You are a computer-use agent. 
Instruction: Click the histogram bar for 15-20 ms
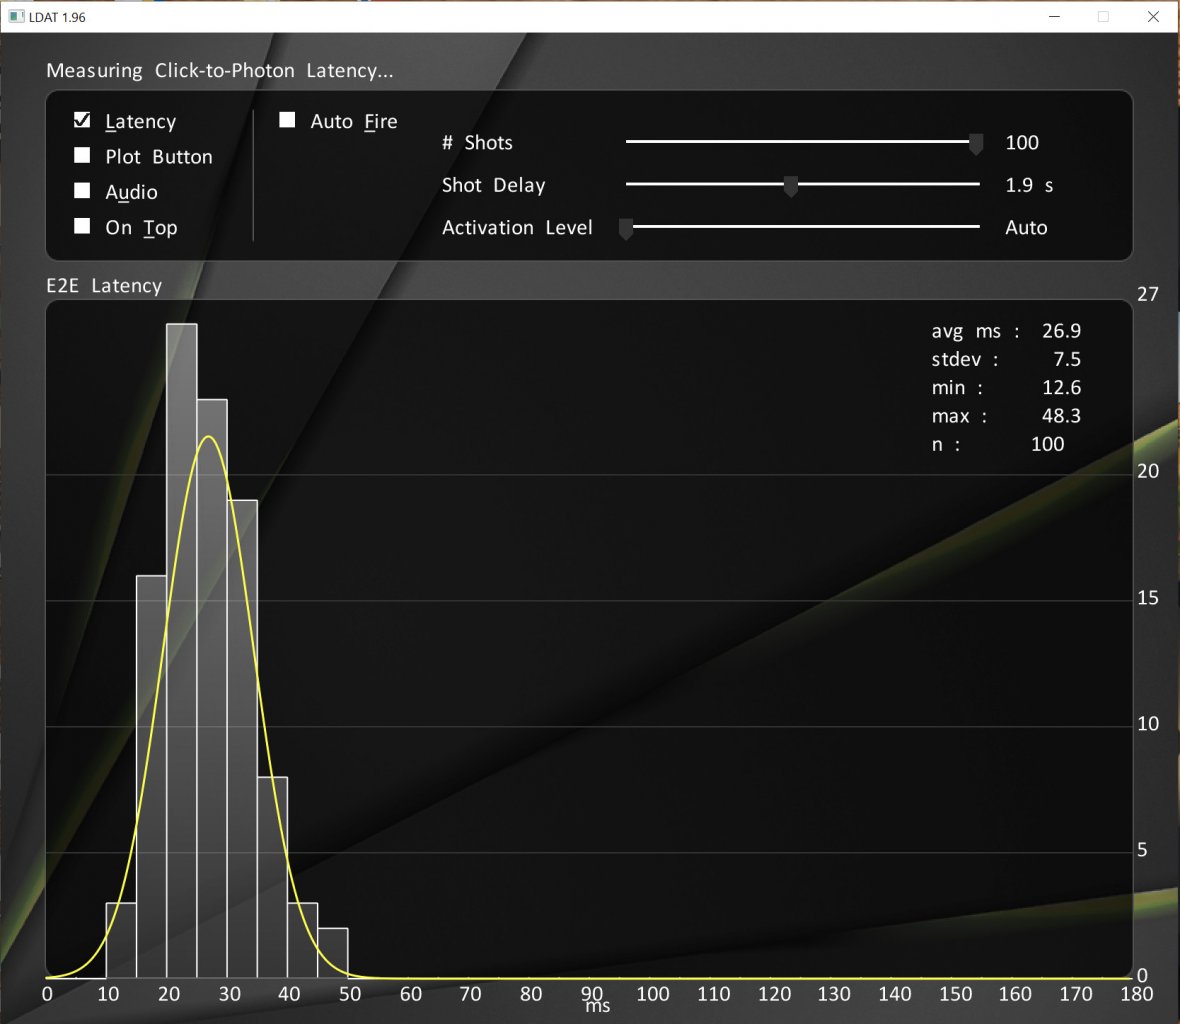click(x=151, y=776)
